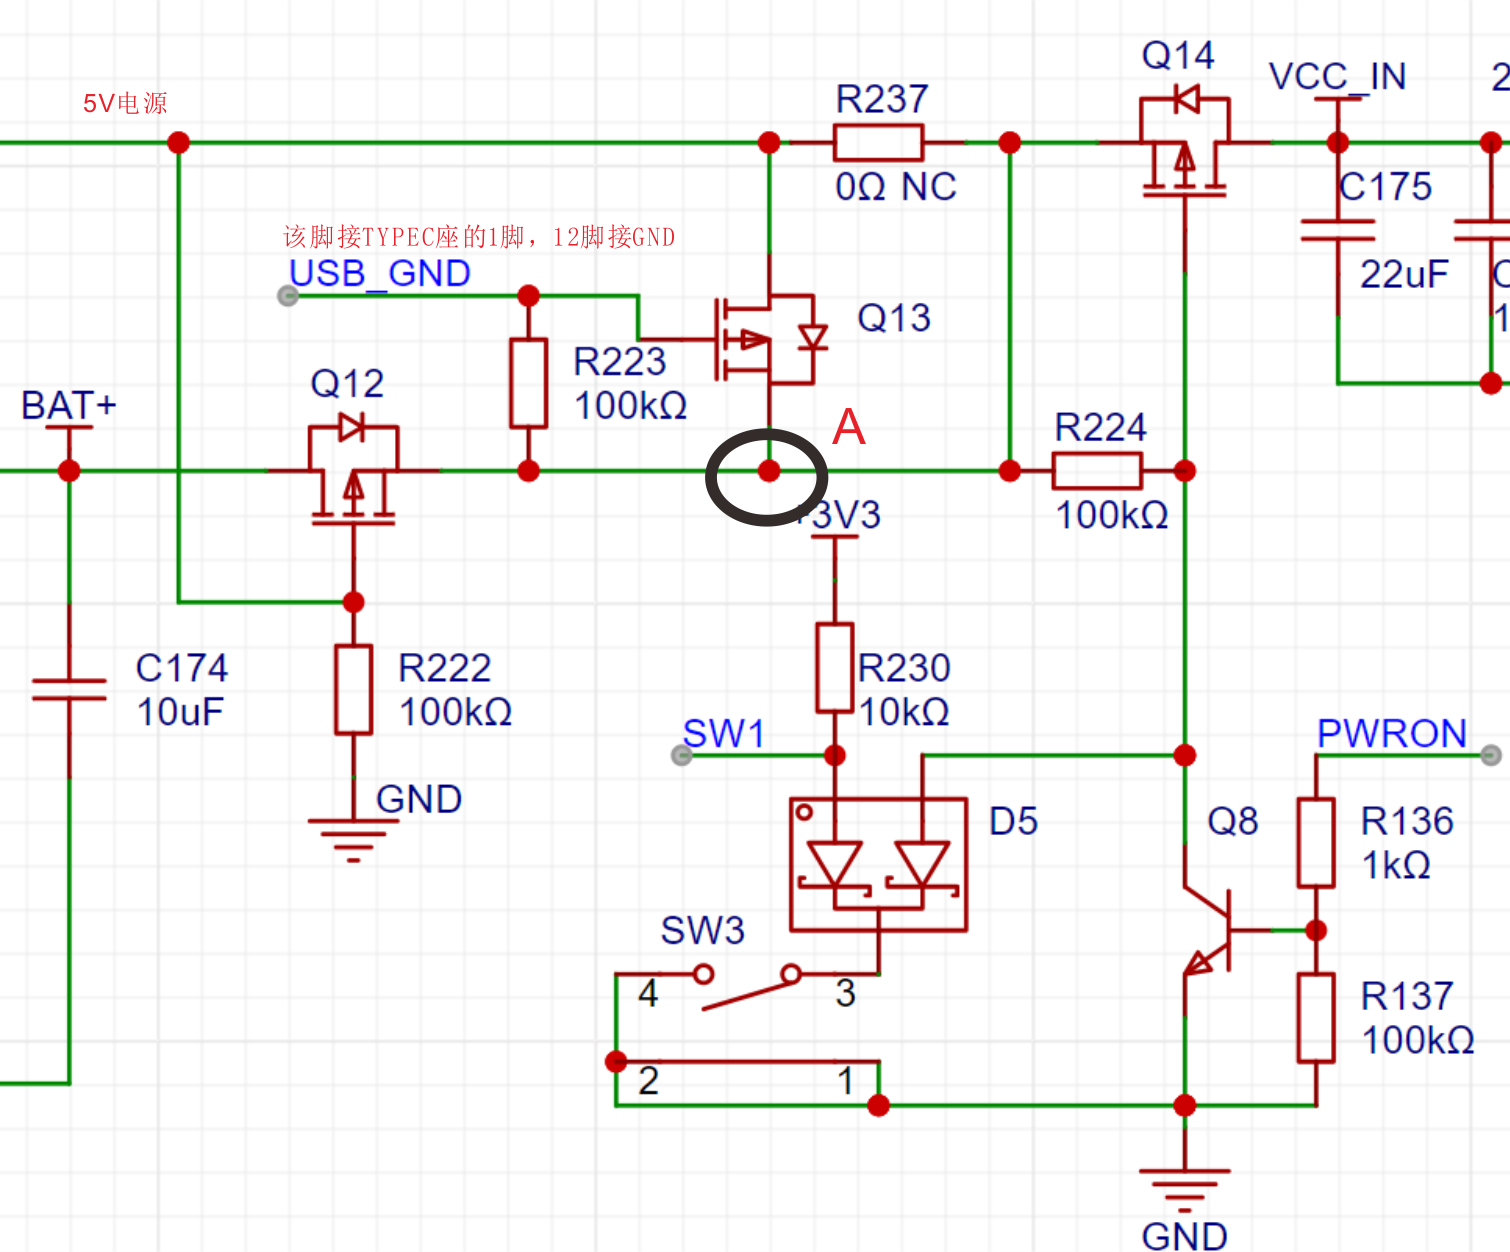1510x1252 pixels.
Task: Click the '22uF' value text
Action: click(1404, 274)
